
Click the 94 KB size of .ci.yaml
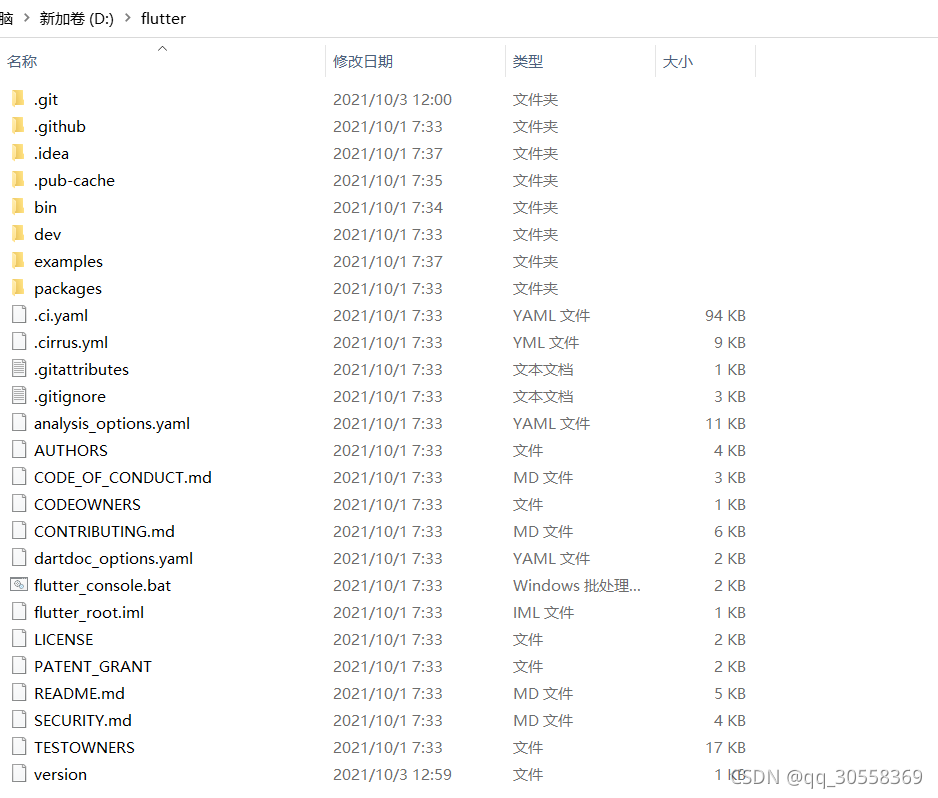point(725,315)
